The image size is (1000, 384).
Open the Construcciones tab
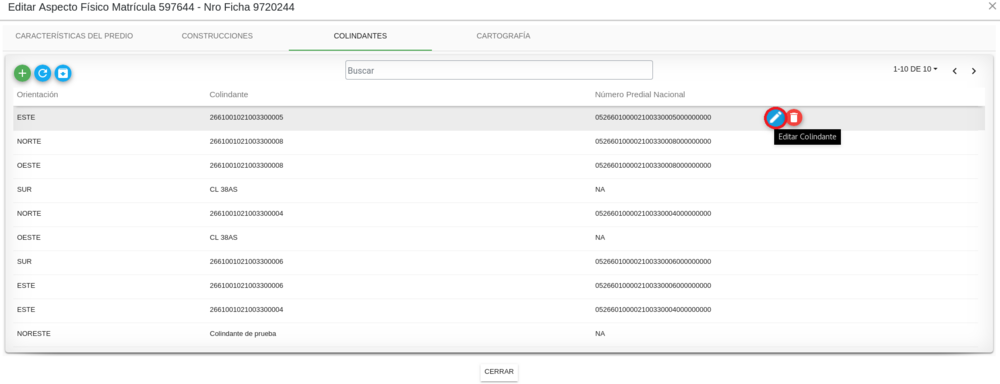point(217,36)
